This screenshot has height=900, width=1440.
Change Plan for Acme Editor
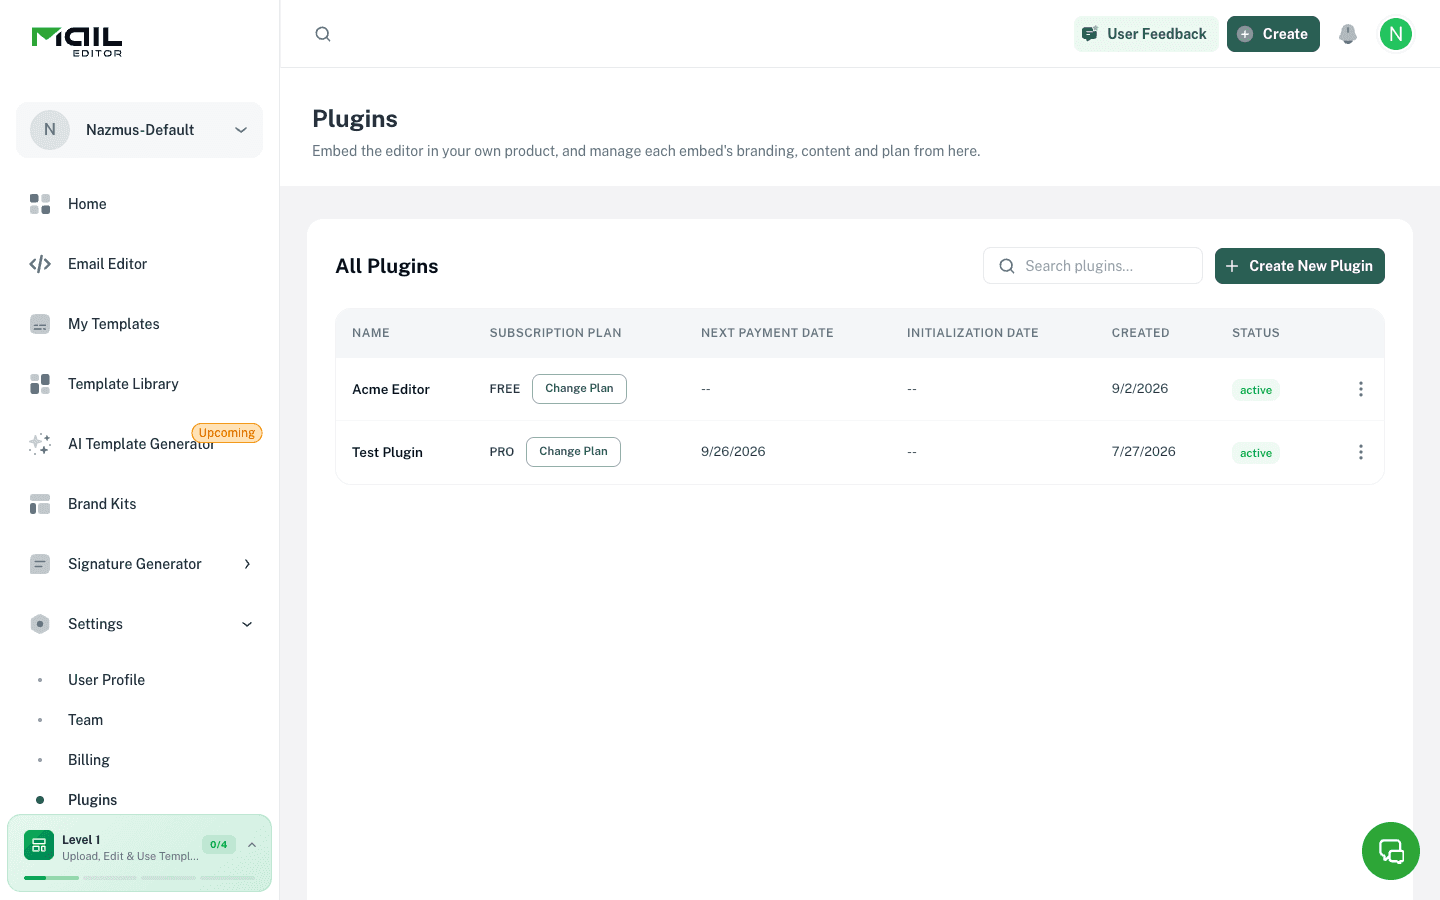(579, 389)
